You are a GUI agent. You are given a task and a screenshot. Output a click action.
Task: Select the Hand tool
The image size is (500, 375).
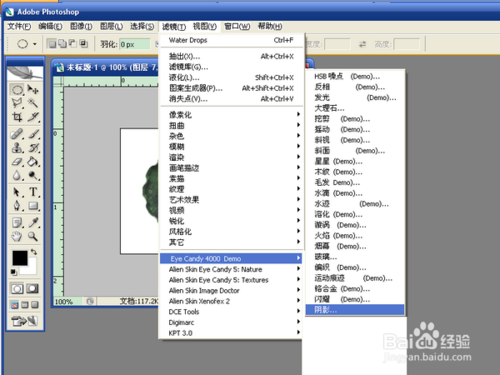[x=17, y=236]
